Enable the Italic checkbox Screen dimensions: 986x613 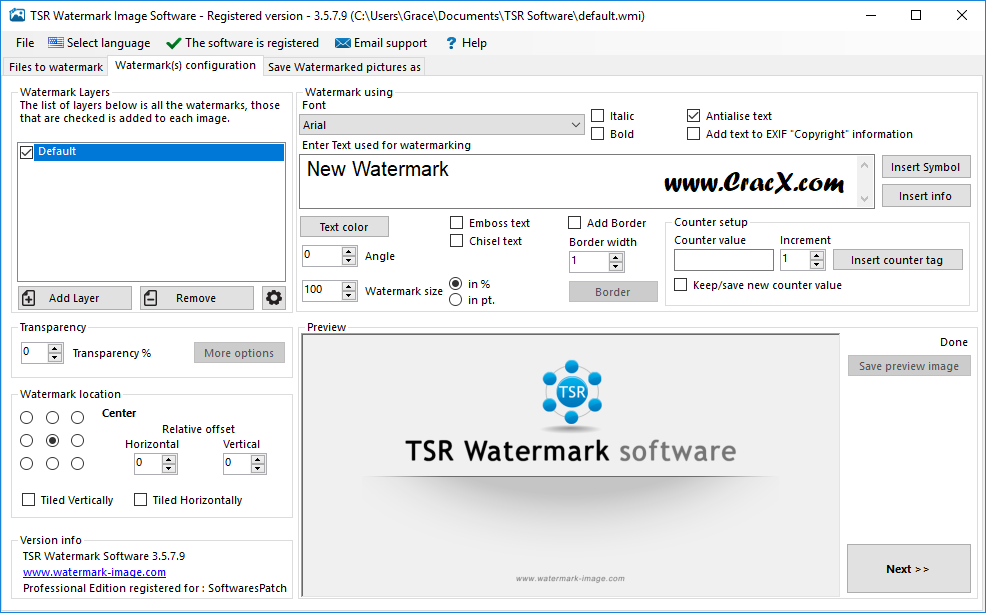(597, 116)
